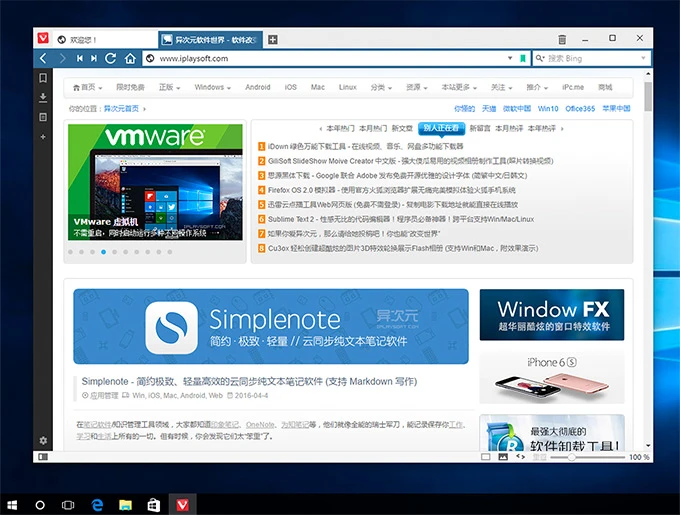Open the 异次元首页 breadcrumb link
The width and height of the screenshot is (680, 515).
121,108
